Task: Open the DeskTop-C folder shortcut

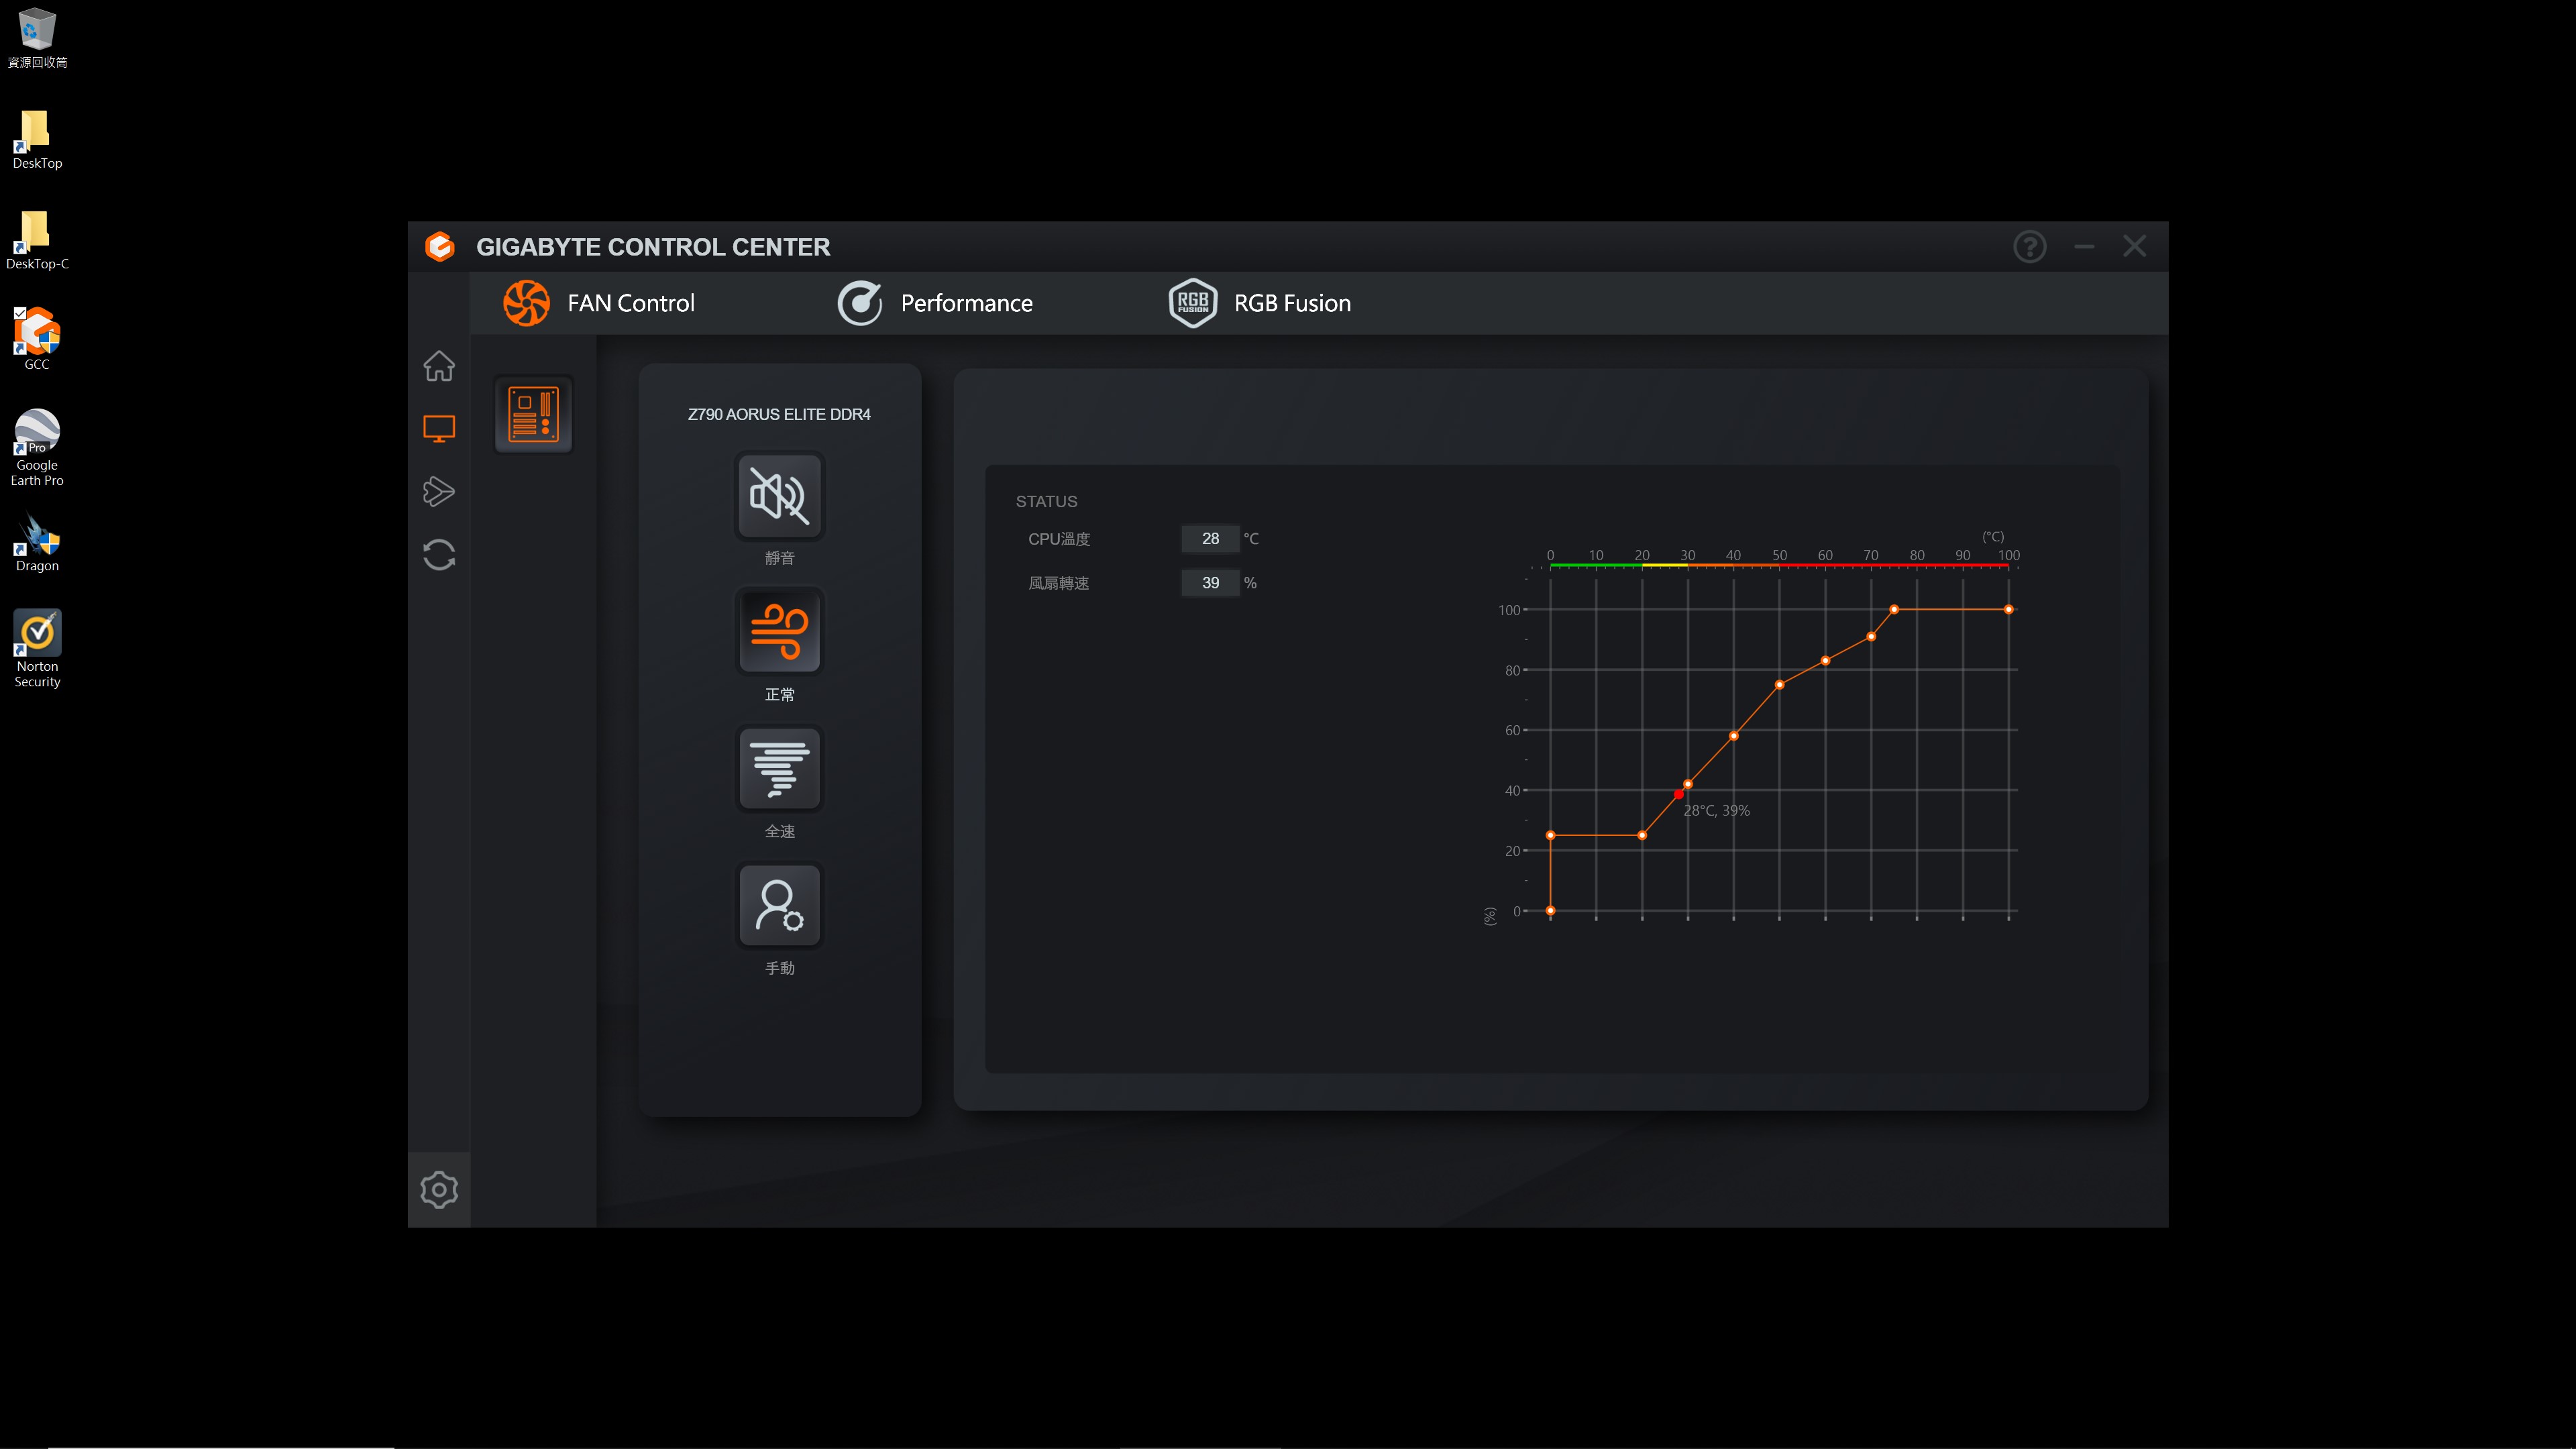Action: click(37, 240)
